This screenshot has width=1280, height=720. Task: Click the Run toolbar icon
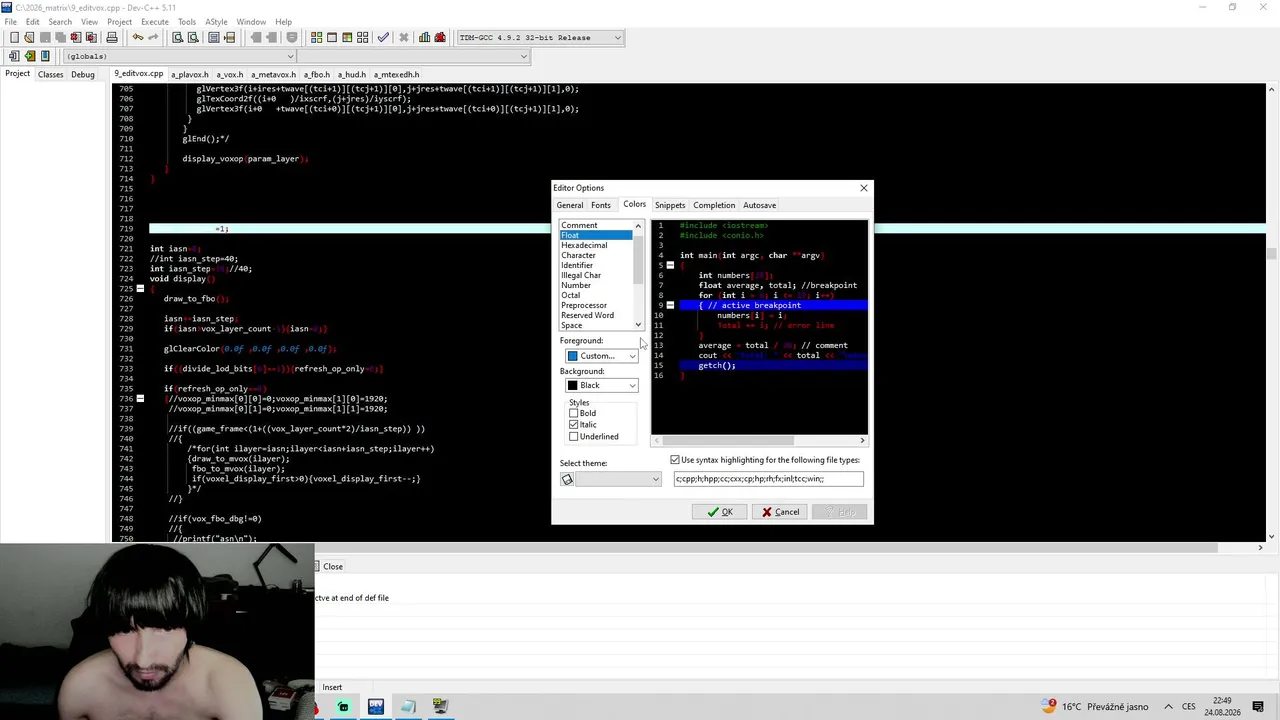click(332, 38)
